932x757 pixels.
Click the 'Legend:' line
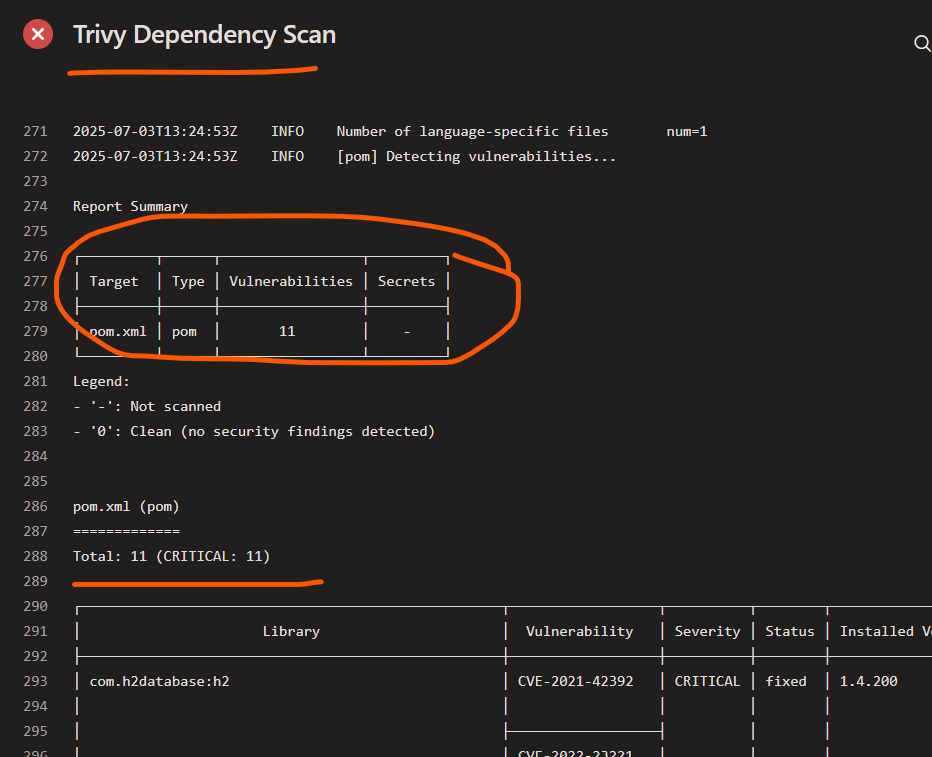[x=101, y=381]
